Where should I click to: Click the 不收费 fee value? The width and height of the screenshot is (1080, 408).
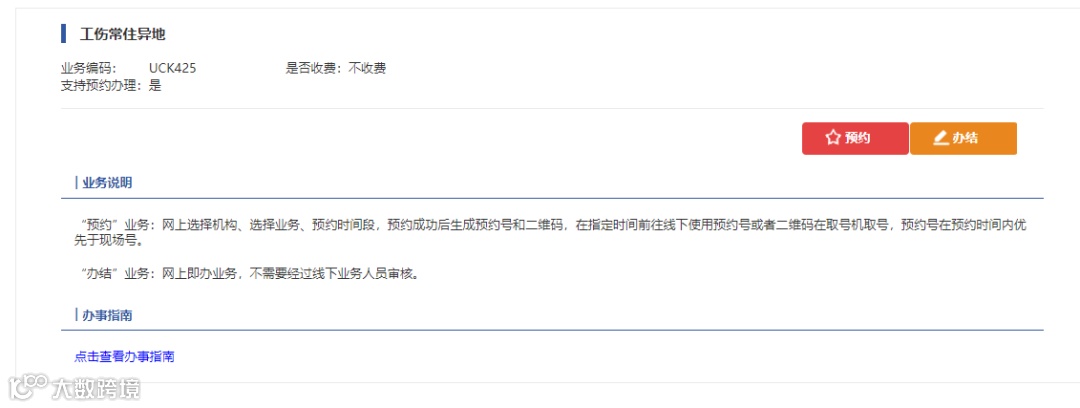pos(367,68)
